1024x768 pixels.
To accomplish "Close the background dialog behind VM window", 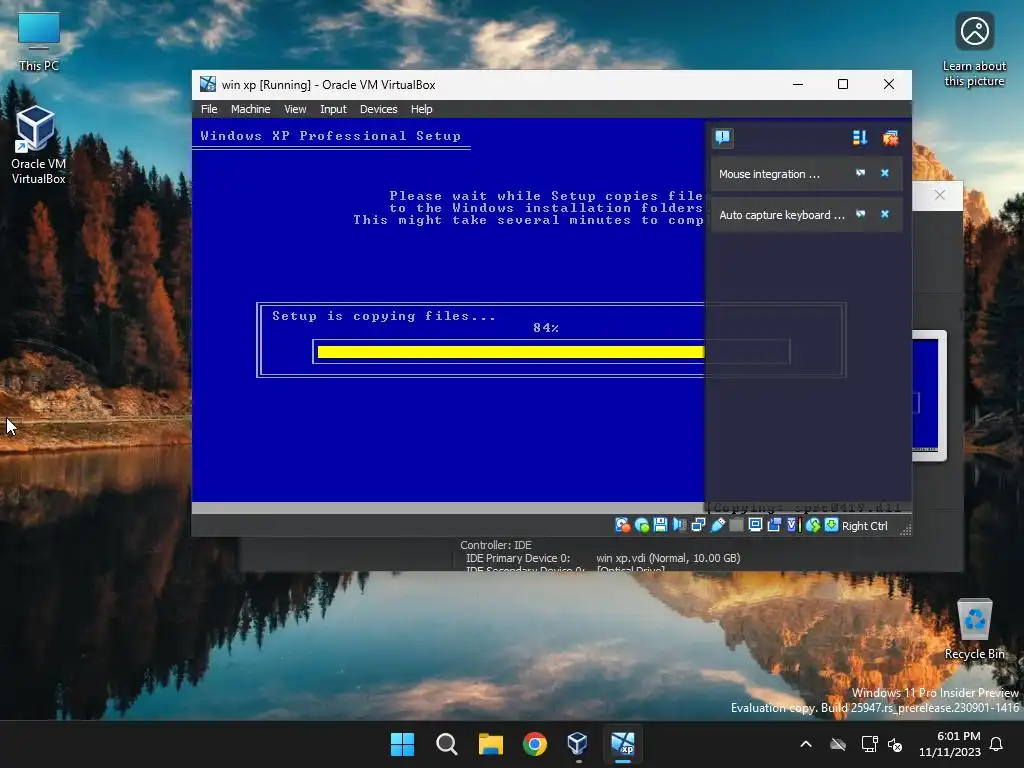I will [939, 195].
